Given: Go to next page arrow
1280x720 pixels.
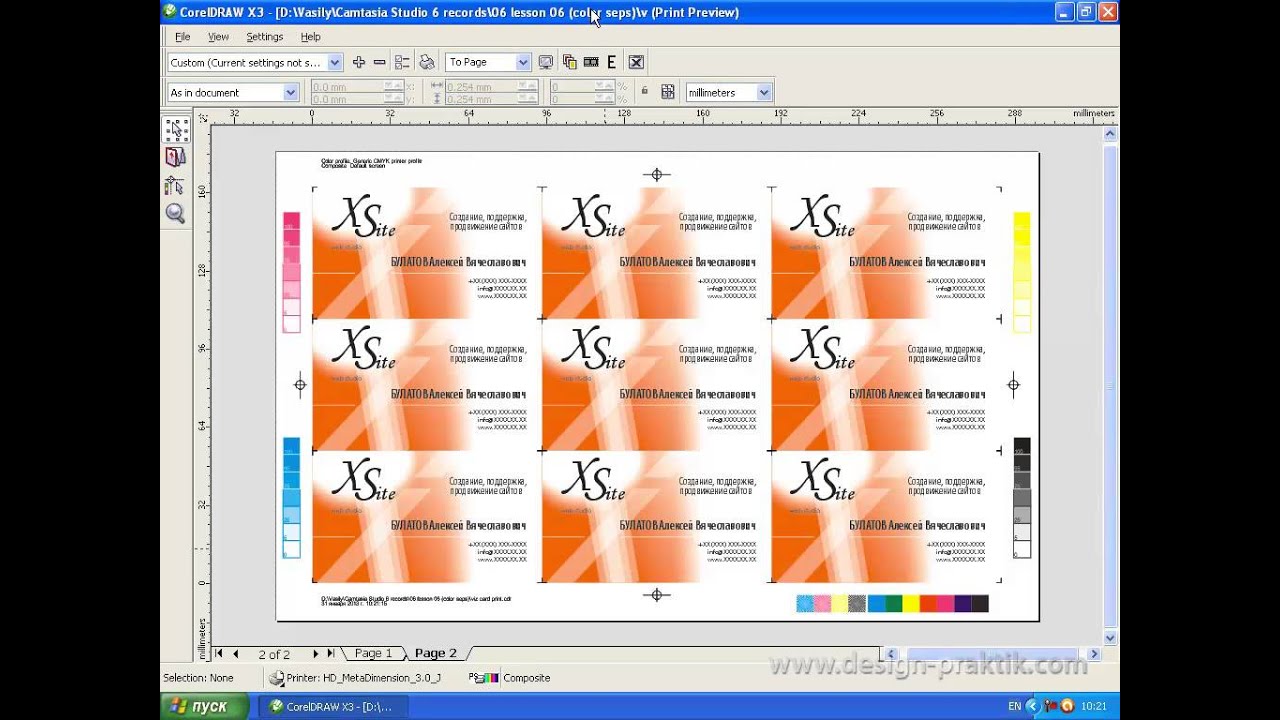Looking at the screenshot, I should coord(315,654).
